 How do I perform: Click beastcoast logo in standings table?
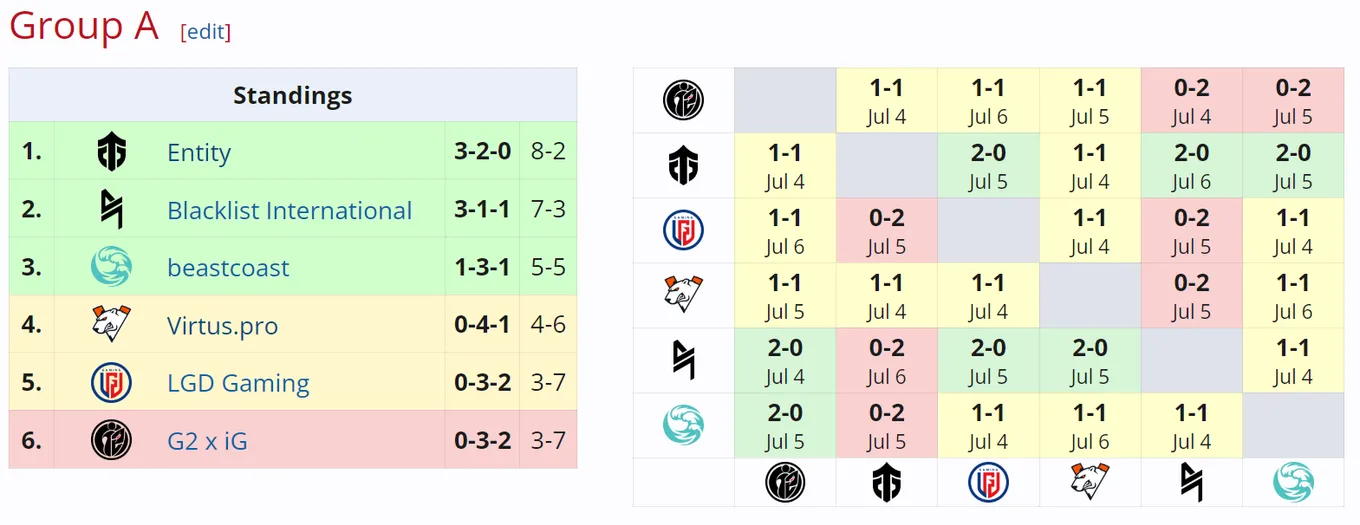111,268
